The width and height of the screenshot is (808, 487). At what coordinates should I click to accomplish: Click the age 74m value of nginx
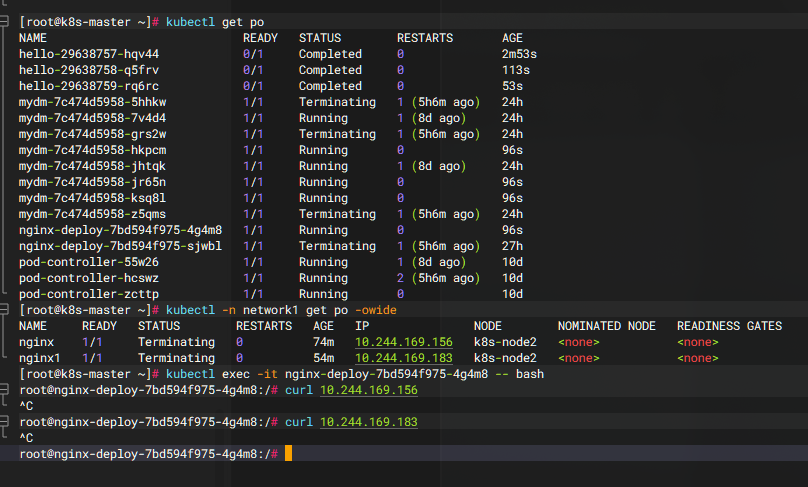pos(323,342)
